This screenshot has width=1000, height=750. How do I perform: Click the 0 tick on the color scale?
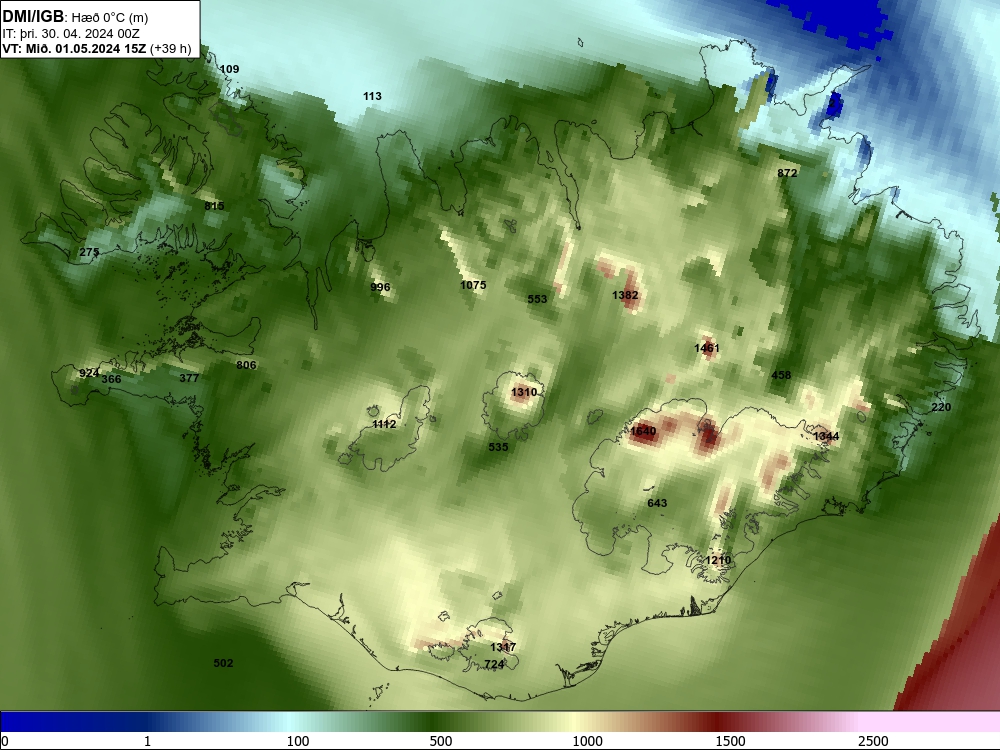click(5, 741)
